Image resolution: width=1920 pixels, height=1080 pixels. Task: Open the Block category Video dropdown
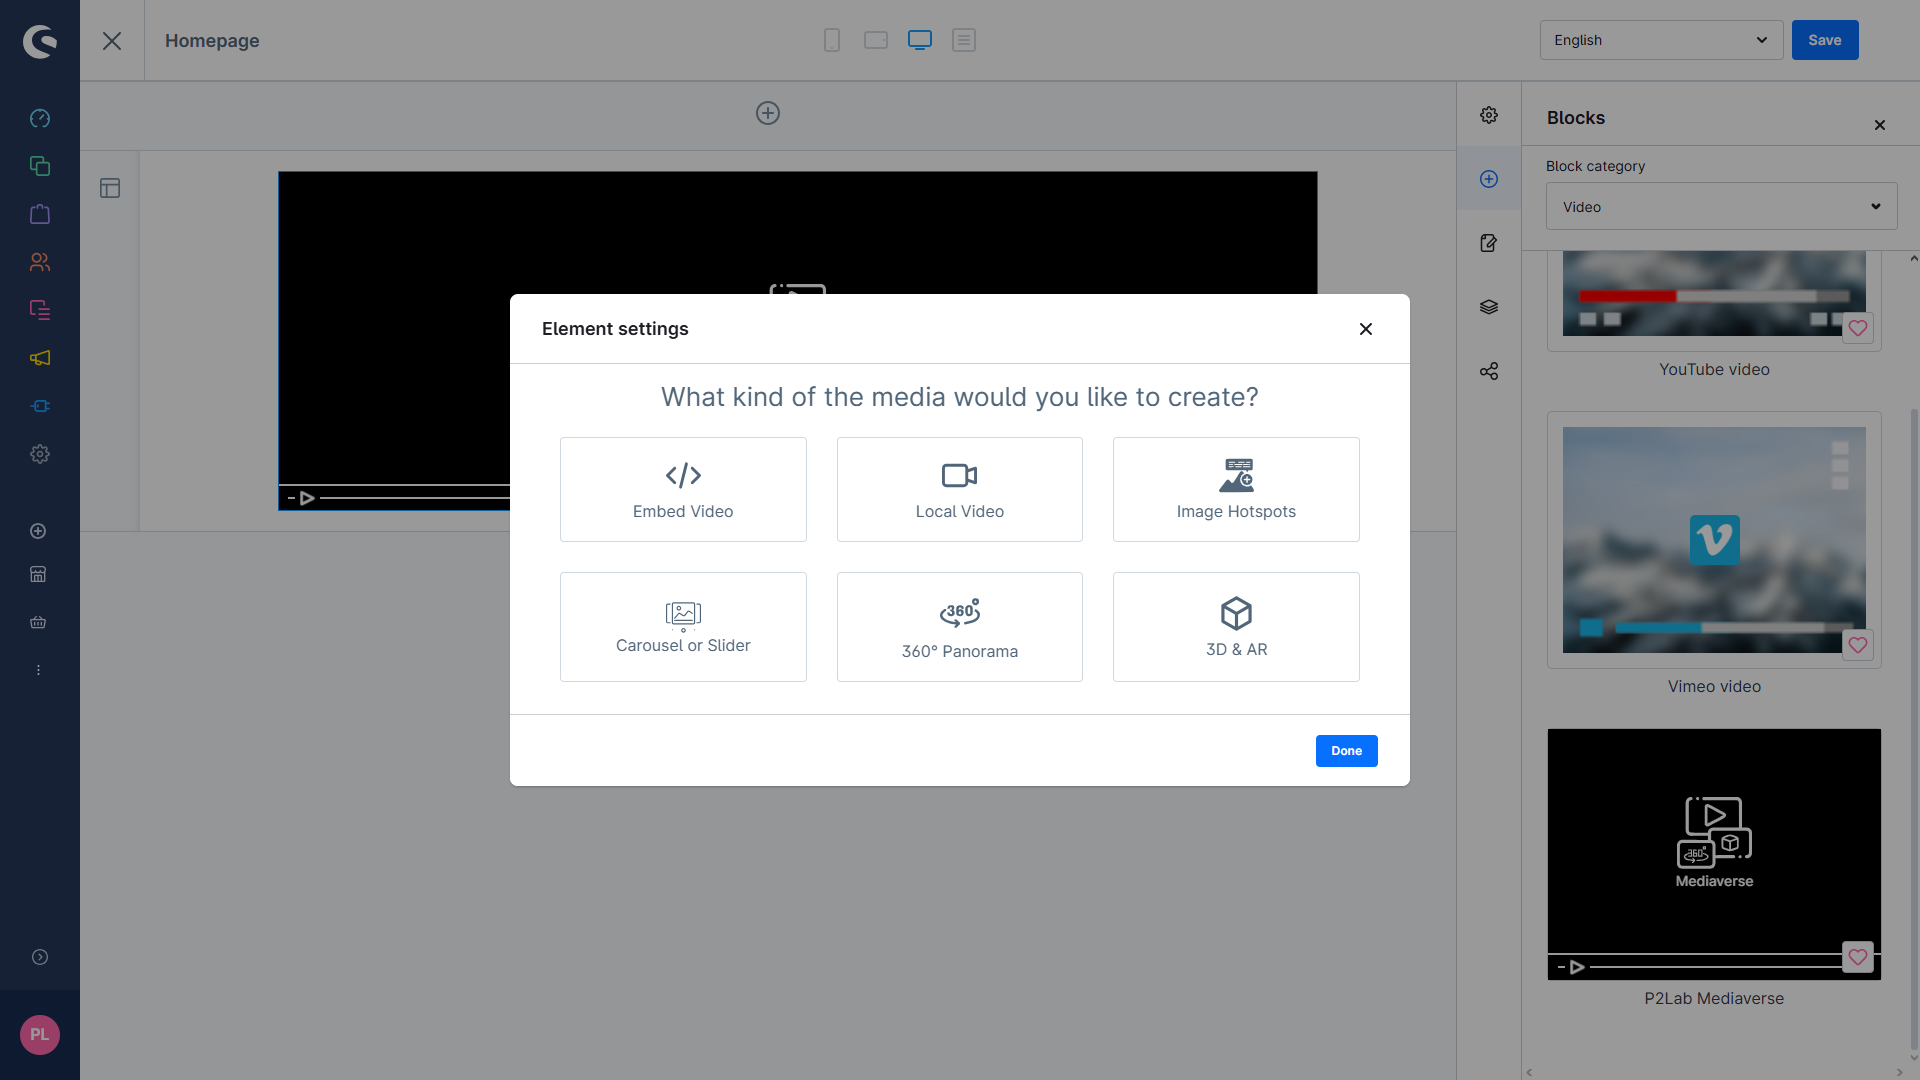click(x=1721, y=206)
